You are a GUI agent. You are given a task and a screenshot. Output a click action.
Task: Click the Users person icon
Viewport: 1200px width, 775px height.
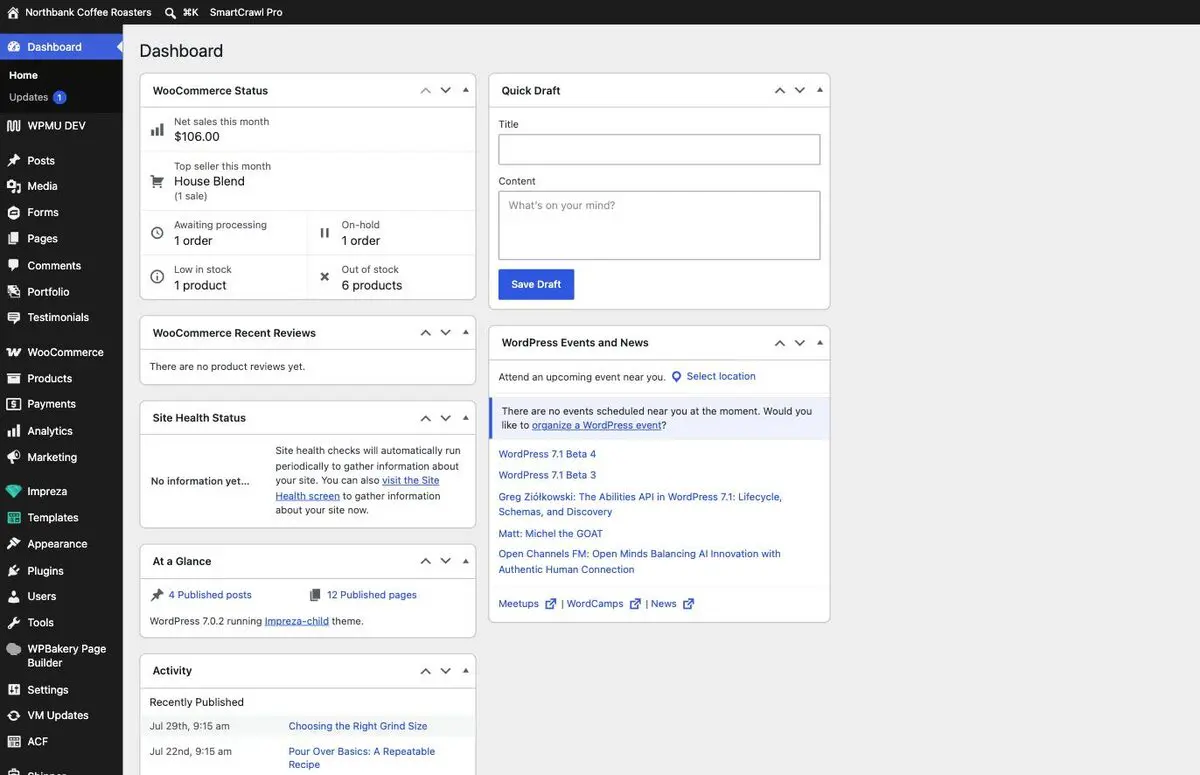tap(13, 596)
